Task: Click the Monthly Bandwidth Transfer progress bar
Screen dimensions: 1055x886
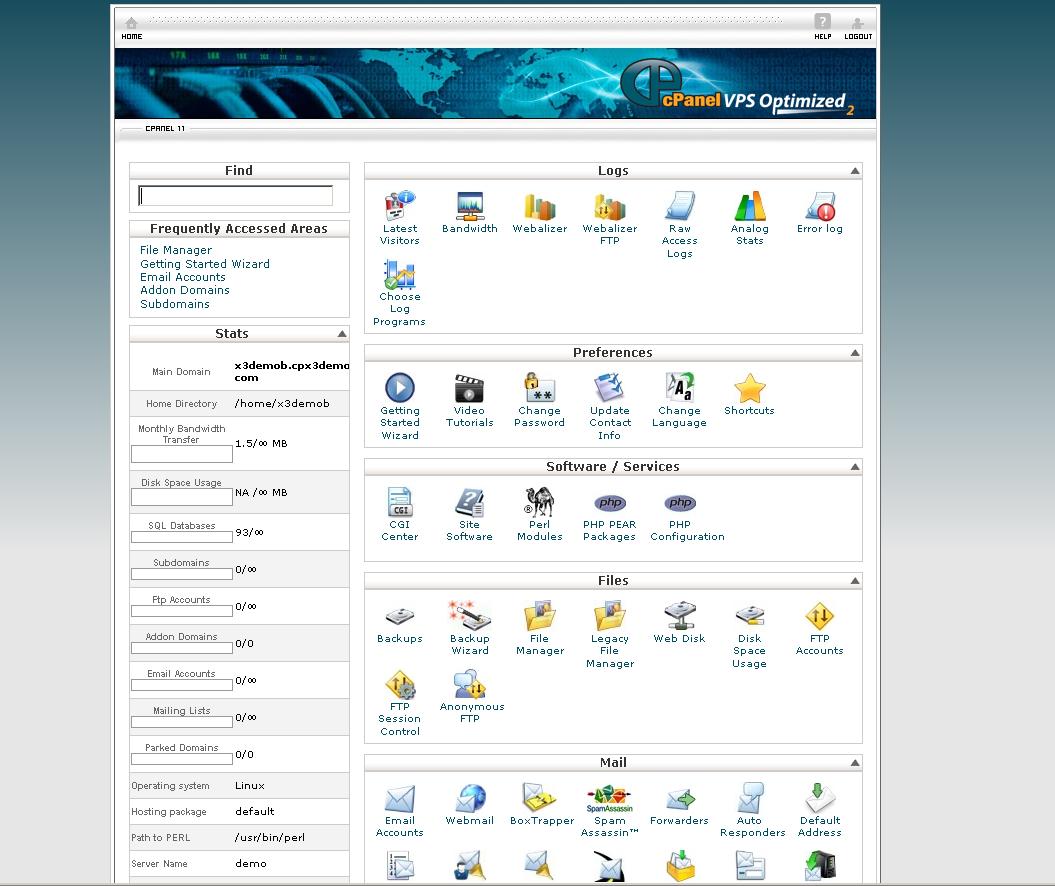Action: [x=182, y=454]
